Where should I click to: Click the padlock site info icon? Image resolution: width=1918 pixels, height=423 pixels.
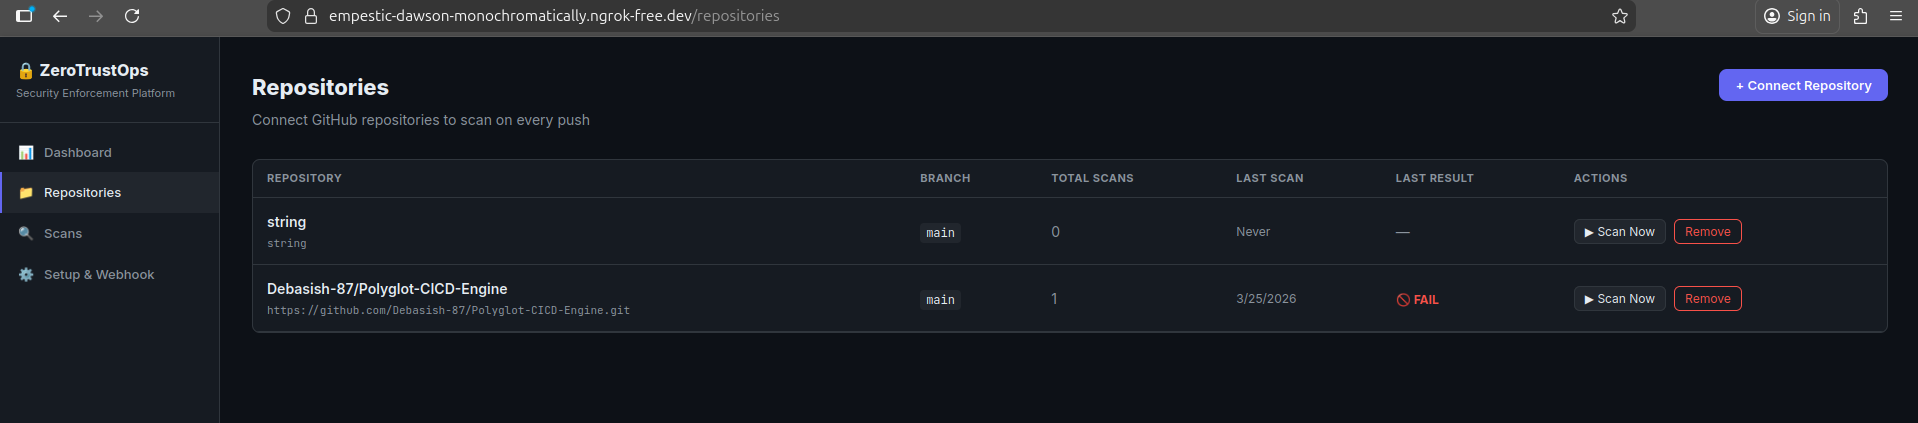coord(310,16)
